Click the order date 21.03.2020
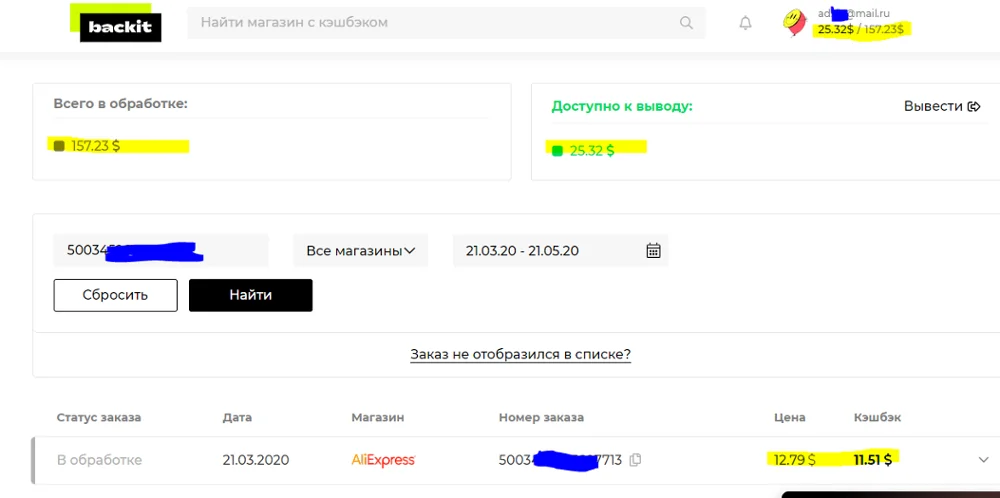 tap(256, 460)
